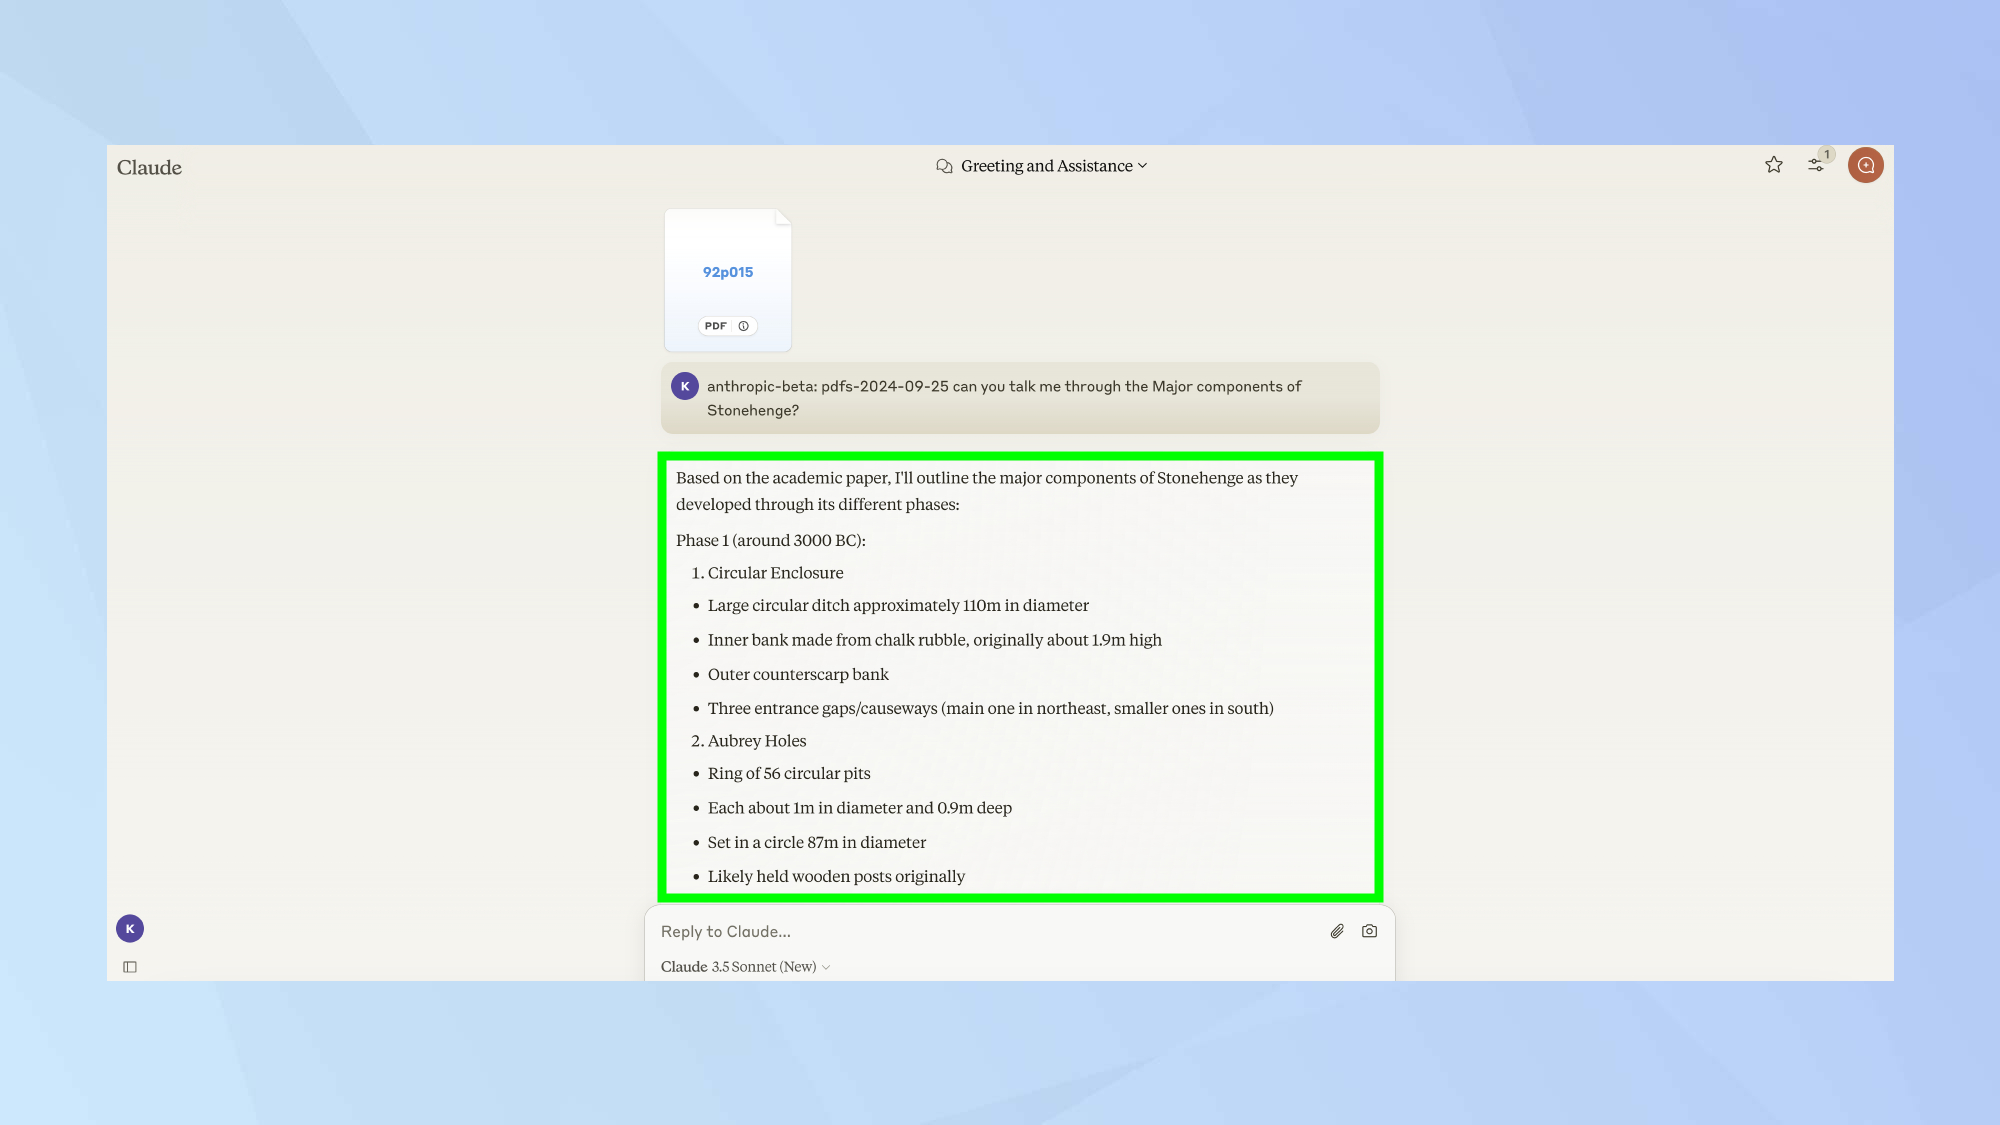The height and width of the screenshot is (1125, 2000).
Task: Click the Claude logo/name in top left
Action: click(148, 168)
